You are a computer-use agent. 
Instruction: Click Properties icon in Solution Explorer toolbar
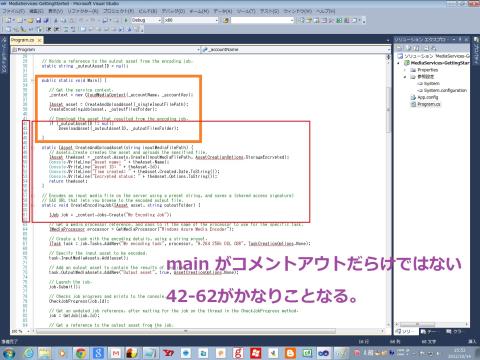click(x=400, y=48)
